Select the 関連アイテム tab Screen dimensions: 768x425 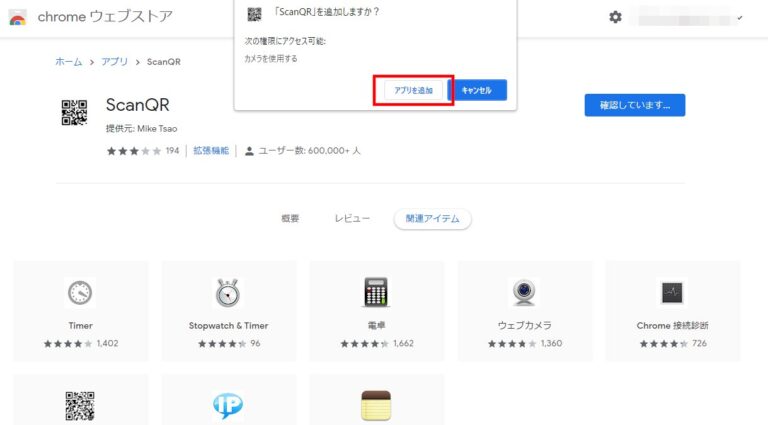[x=432, y=218]
